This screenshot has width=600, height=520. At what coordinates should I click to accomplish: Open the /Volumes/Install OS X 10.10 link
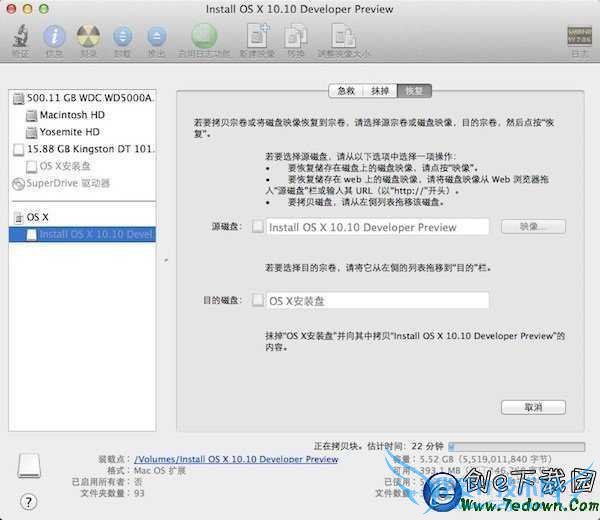(x=236, y=459)
